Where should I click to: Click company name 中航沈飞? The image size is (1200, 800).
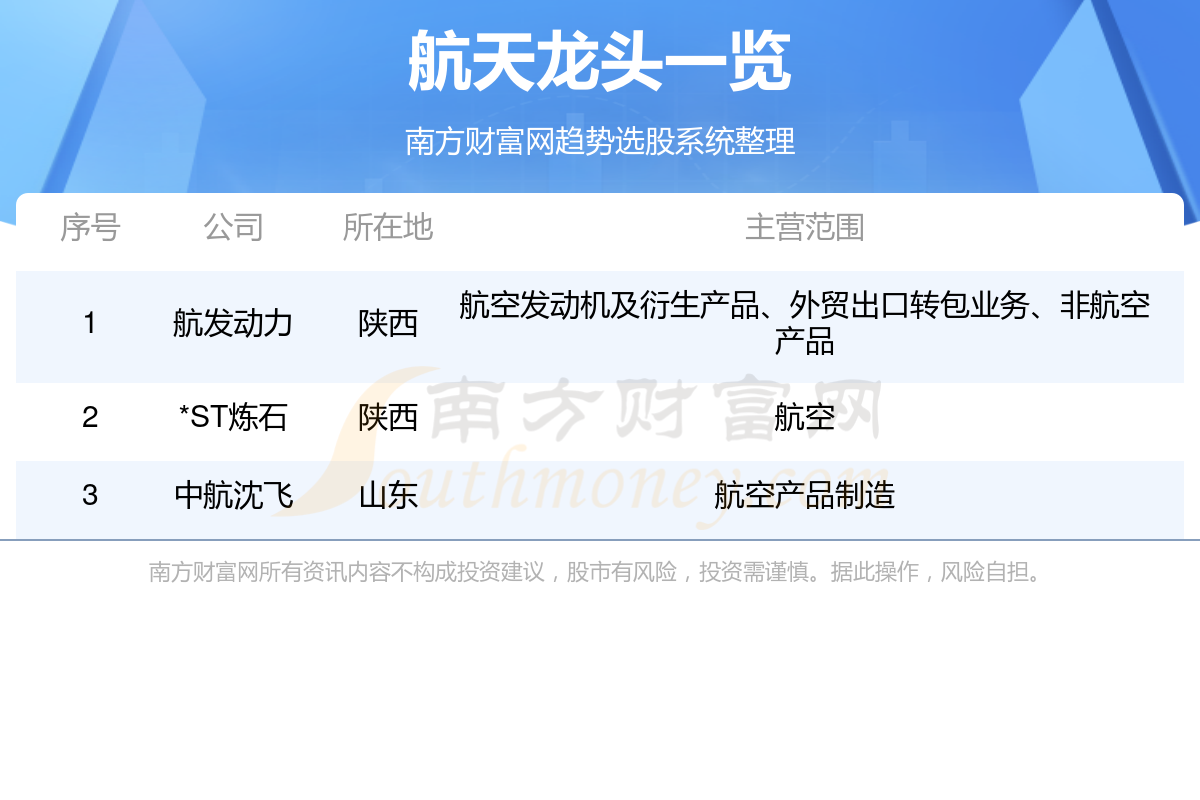click(x=233, y=495)
